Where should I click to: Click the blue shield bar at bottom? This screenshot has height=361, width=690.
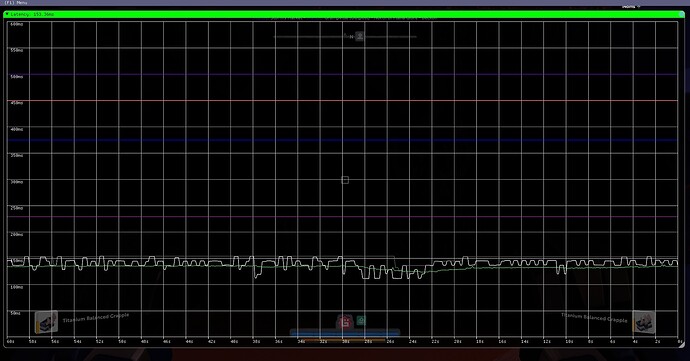click(x=345, y=333)
